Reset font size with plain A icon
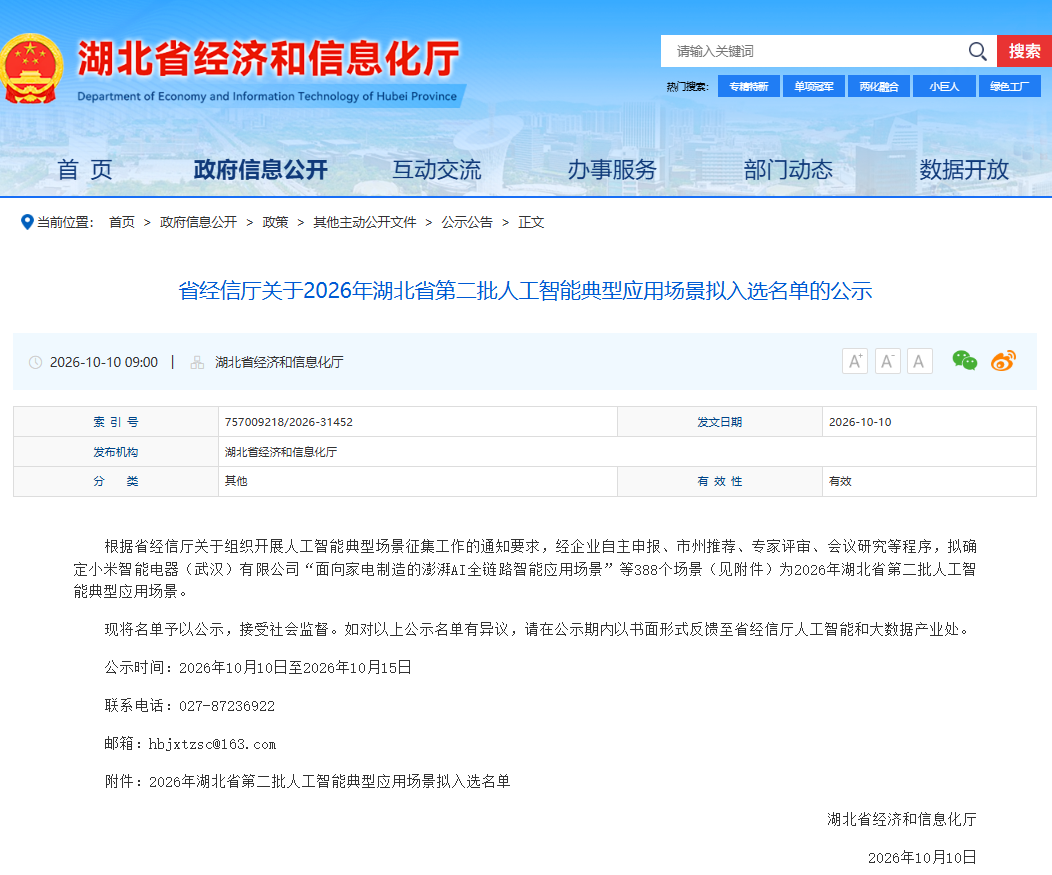 click(x=919, y=362)
